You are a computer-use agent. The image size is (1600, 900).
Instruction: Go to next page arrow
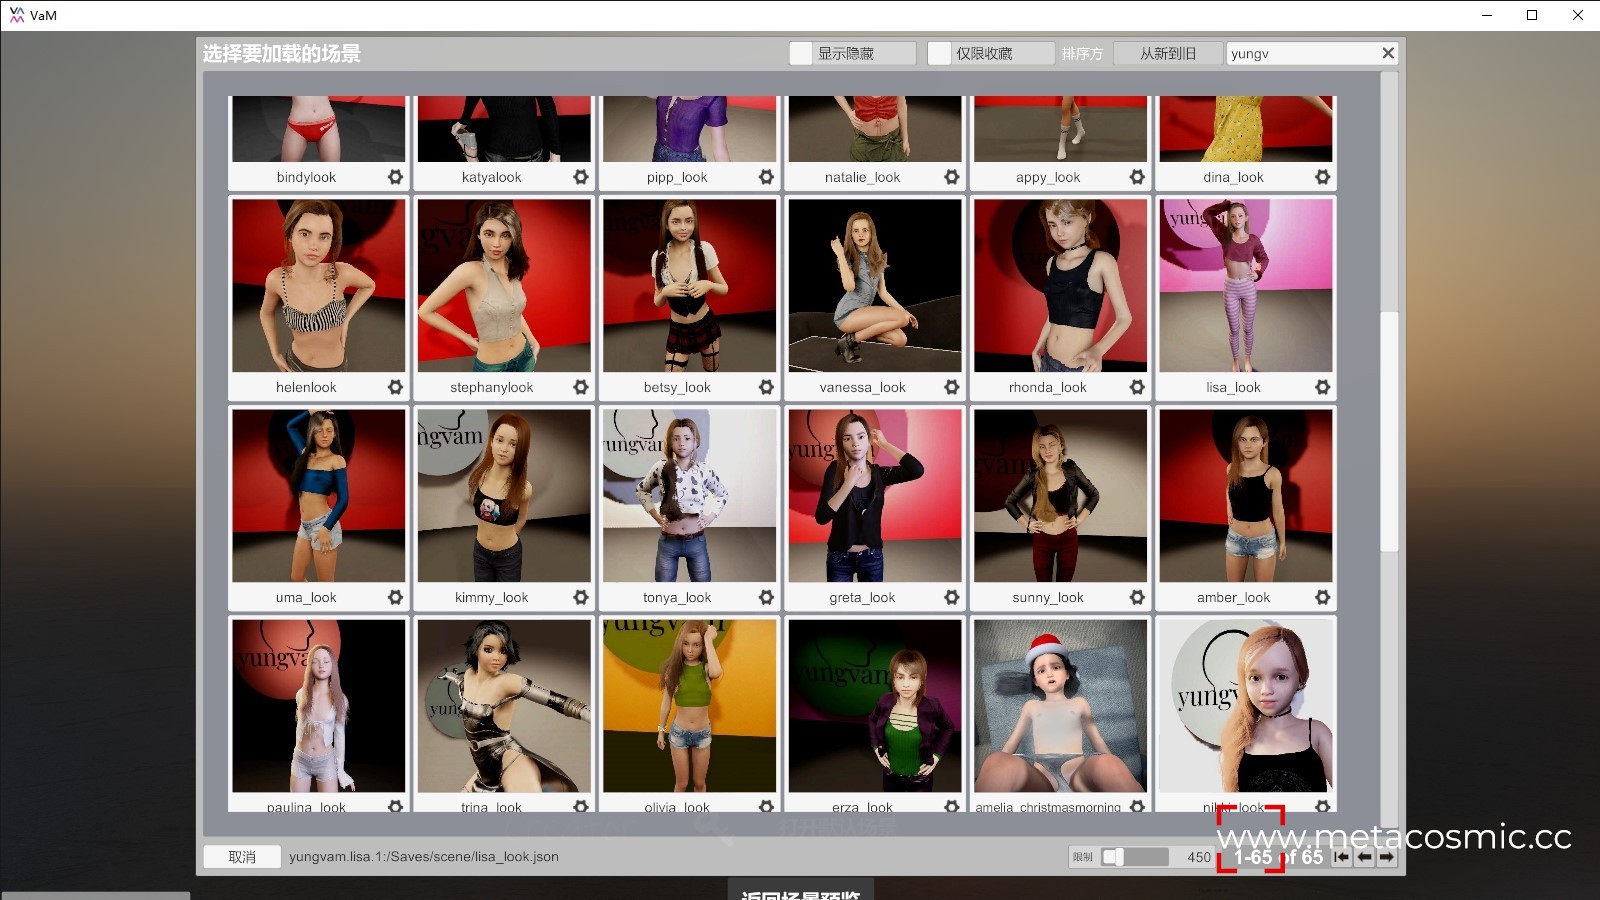click(1387, 857)
